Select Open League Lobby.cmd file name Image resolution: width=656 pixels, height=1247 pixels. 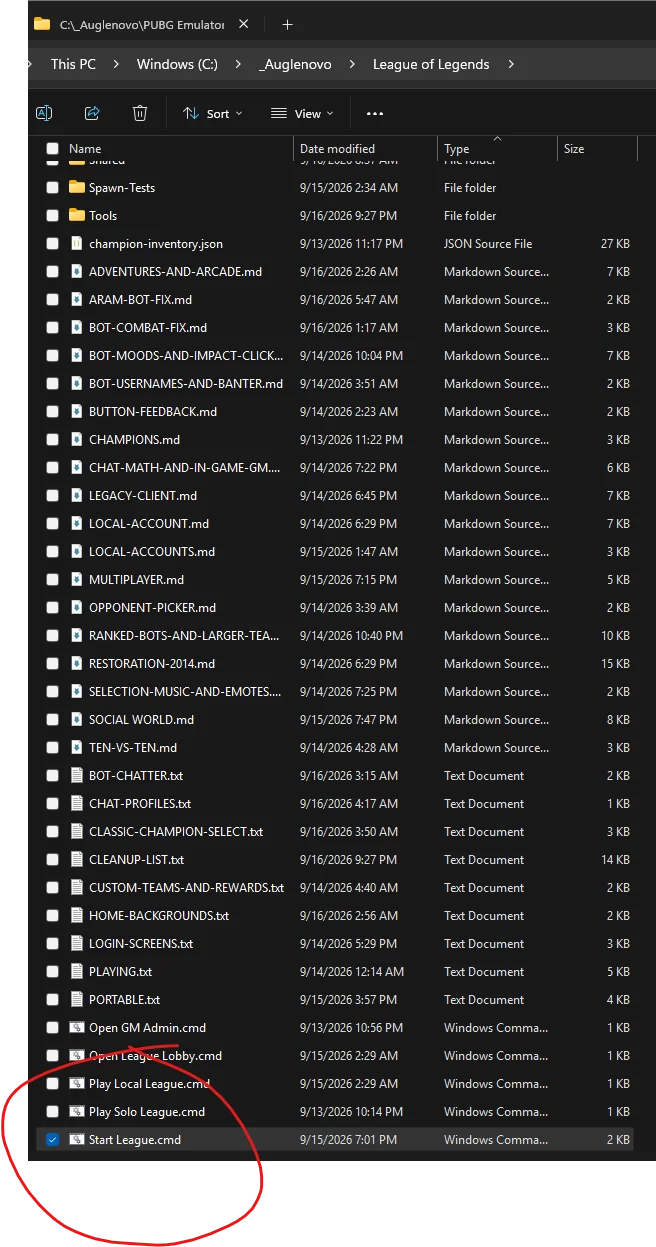(x=155, y=1055)
